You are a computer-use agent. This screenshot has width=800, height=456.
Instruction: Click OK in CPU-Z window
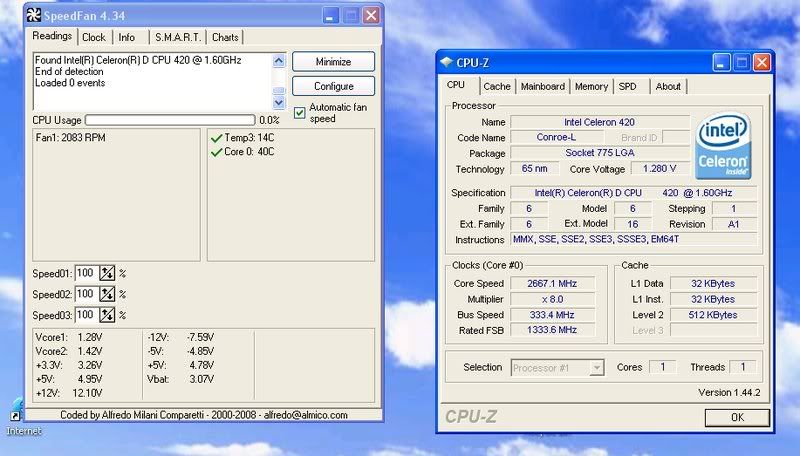tap(737, 417)
